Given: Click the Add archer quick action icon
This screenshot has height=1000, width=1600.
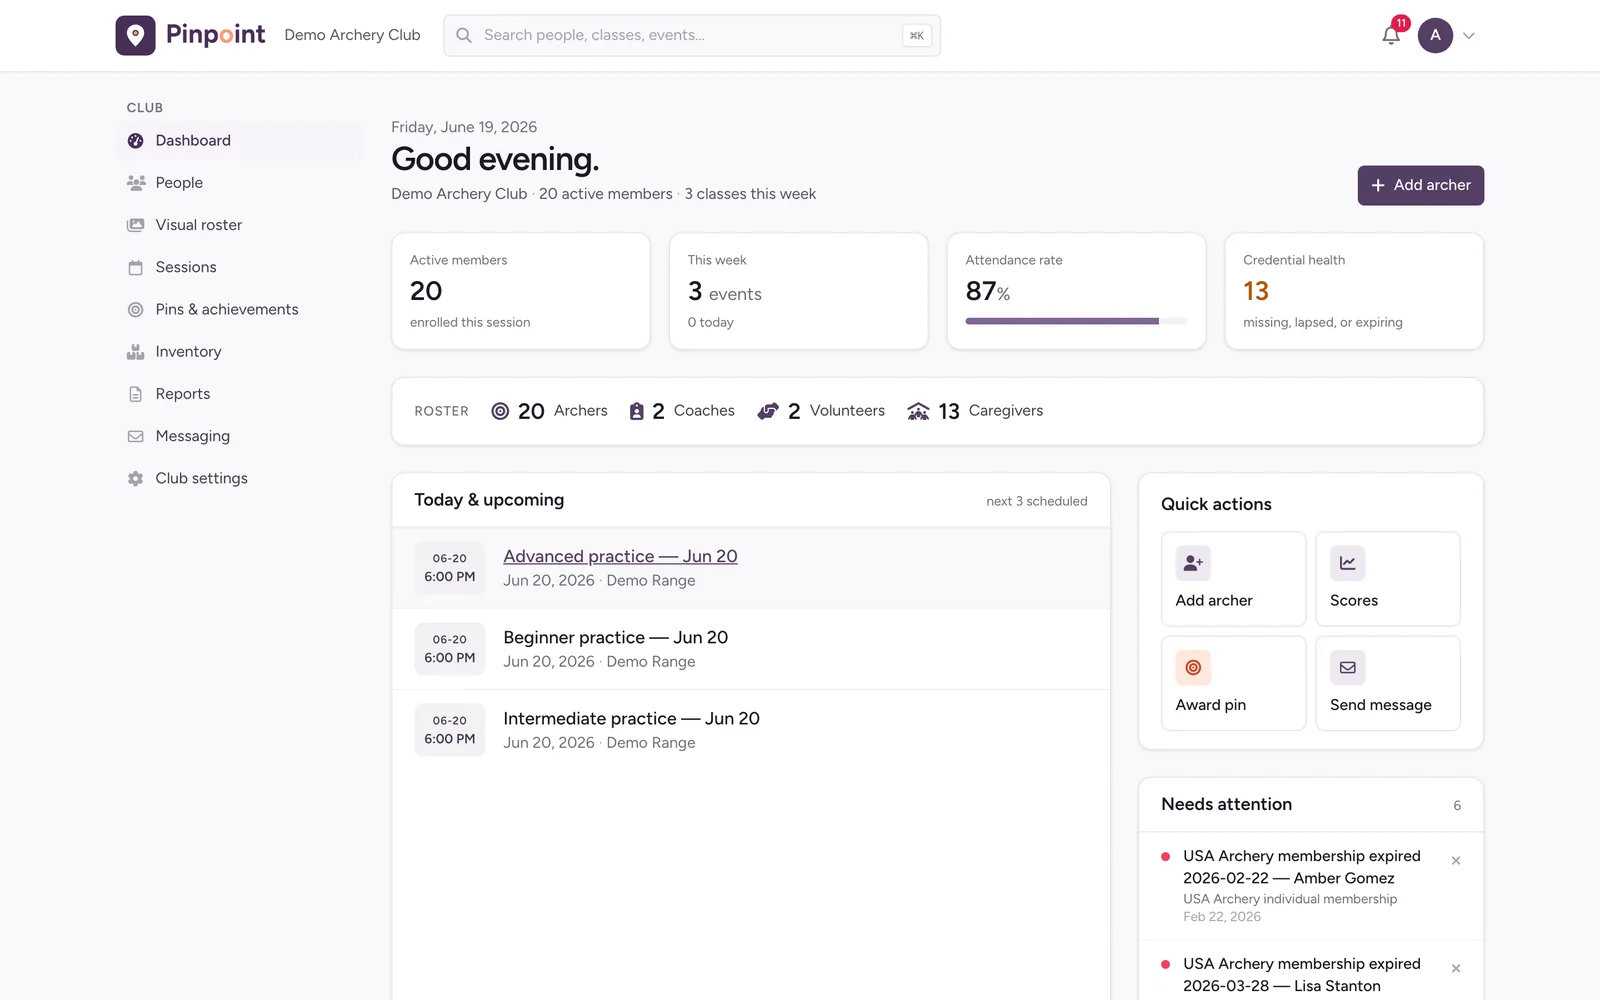Looking at the screenshot, I should [1193, 563].
